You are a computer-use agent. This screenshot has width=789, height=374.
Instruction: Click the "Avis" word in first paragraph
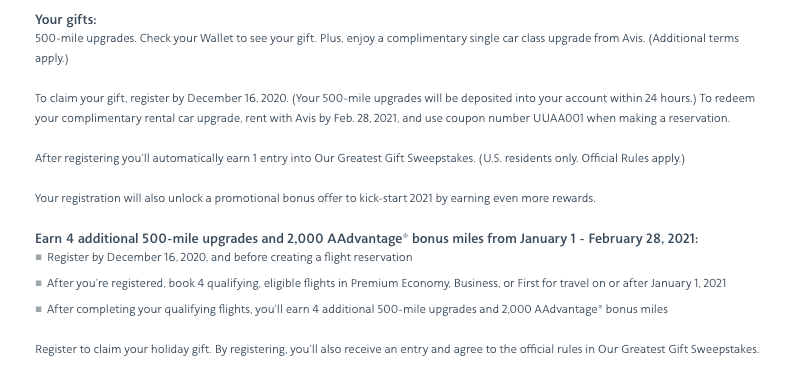(x=633, y=38)
